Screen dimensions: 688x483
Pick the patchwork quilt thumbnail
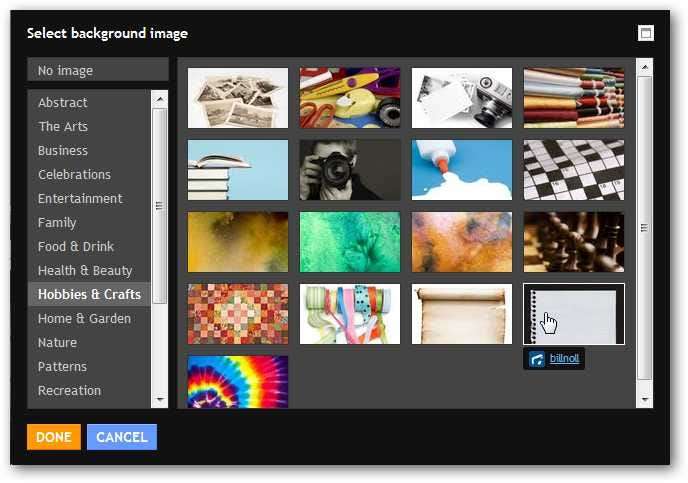[x=238, y=314]
